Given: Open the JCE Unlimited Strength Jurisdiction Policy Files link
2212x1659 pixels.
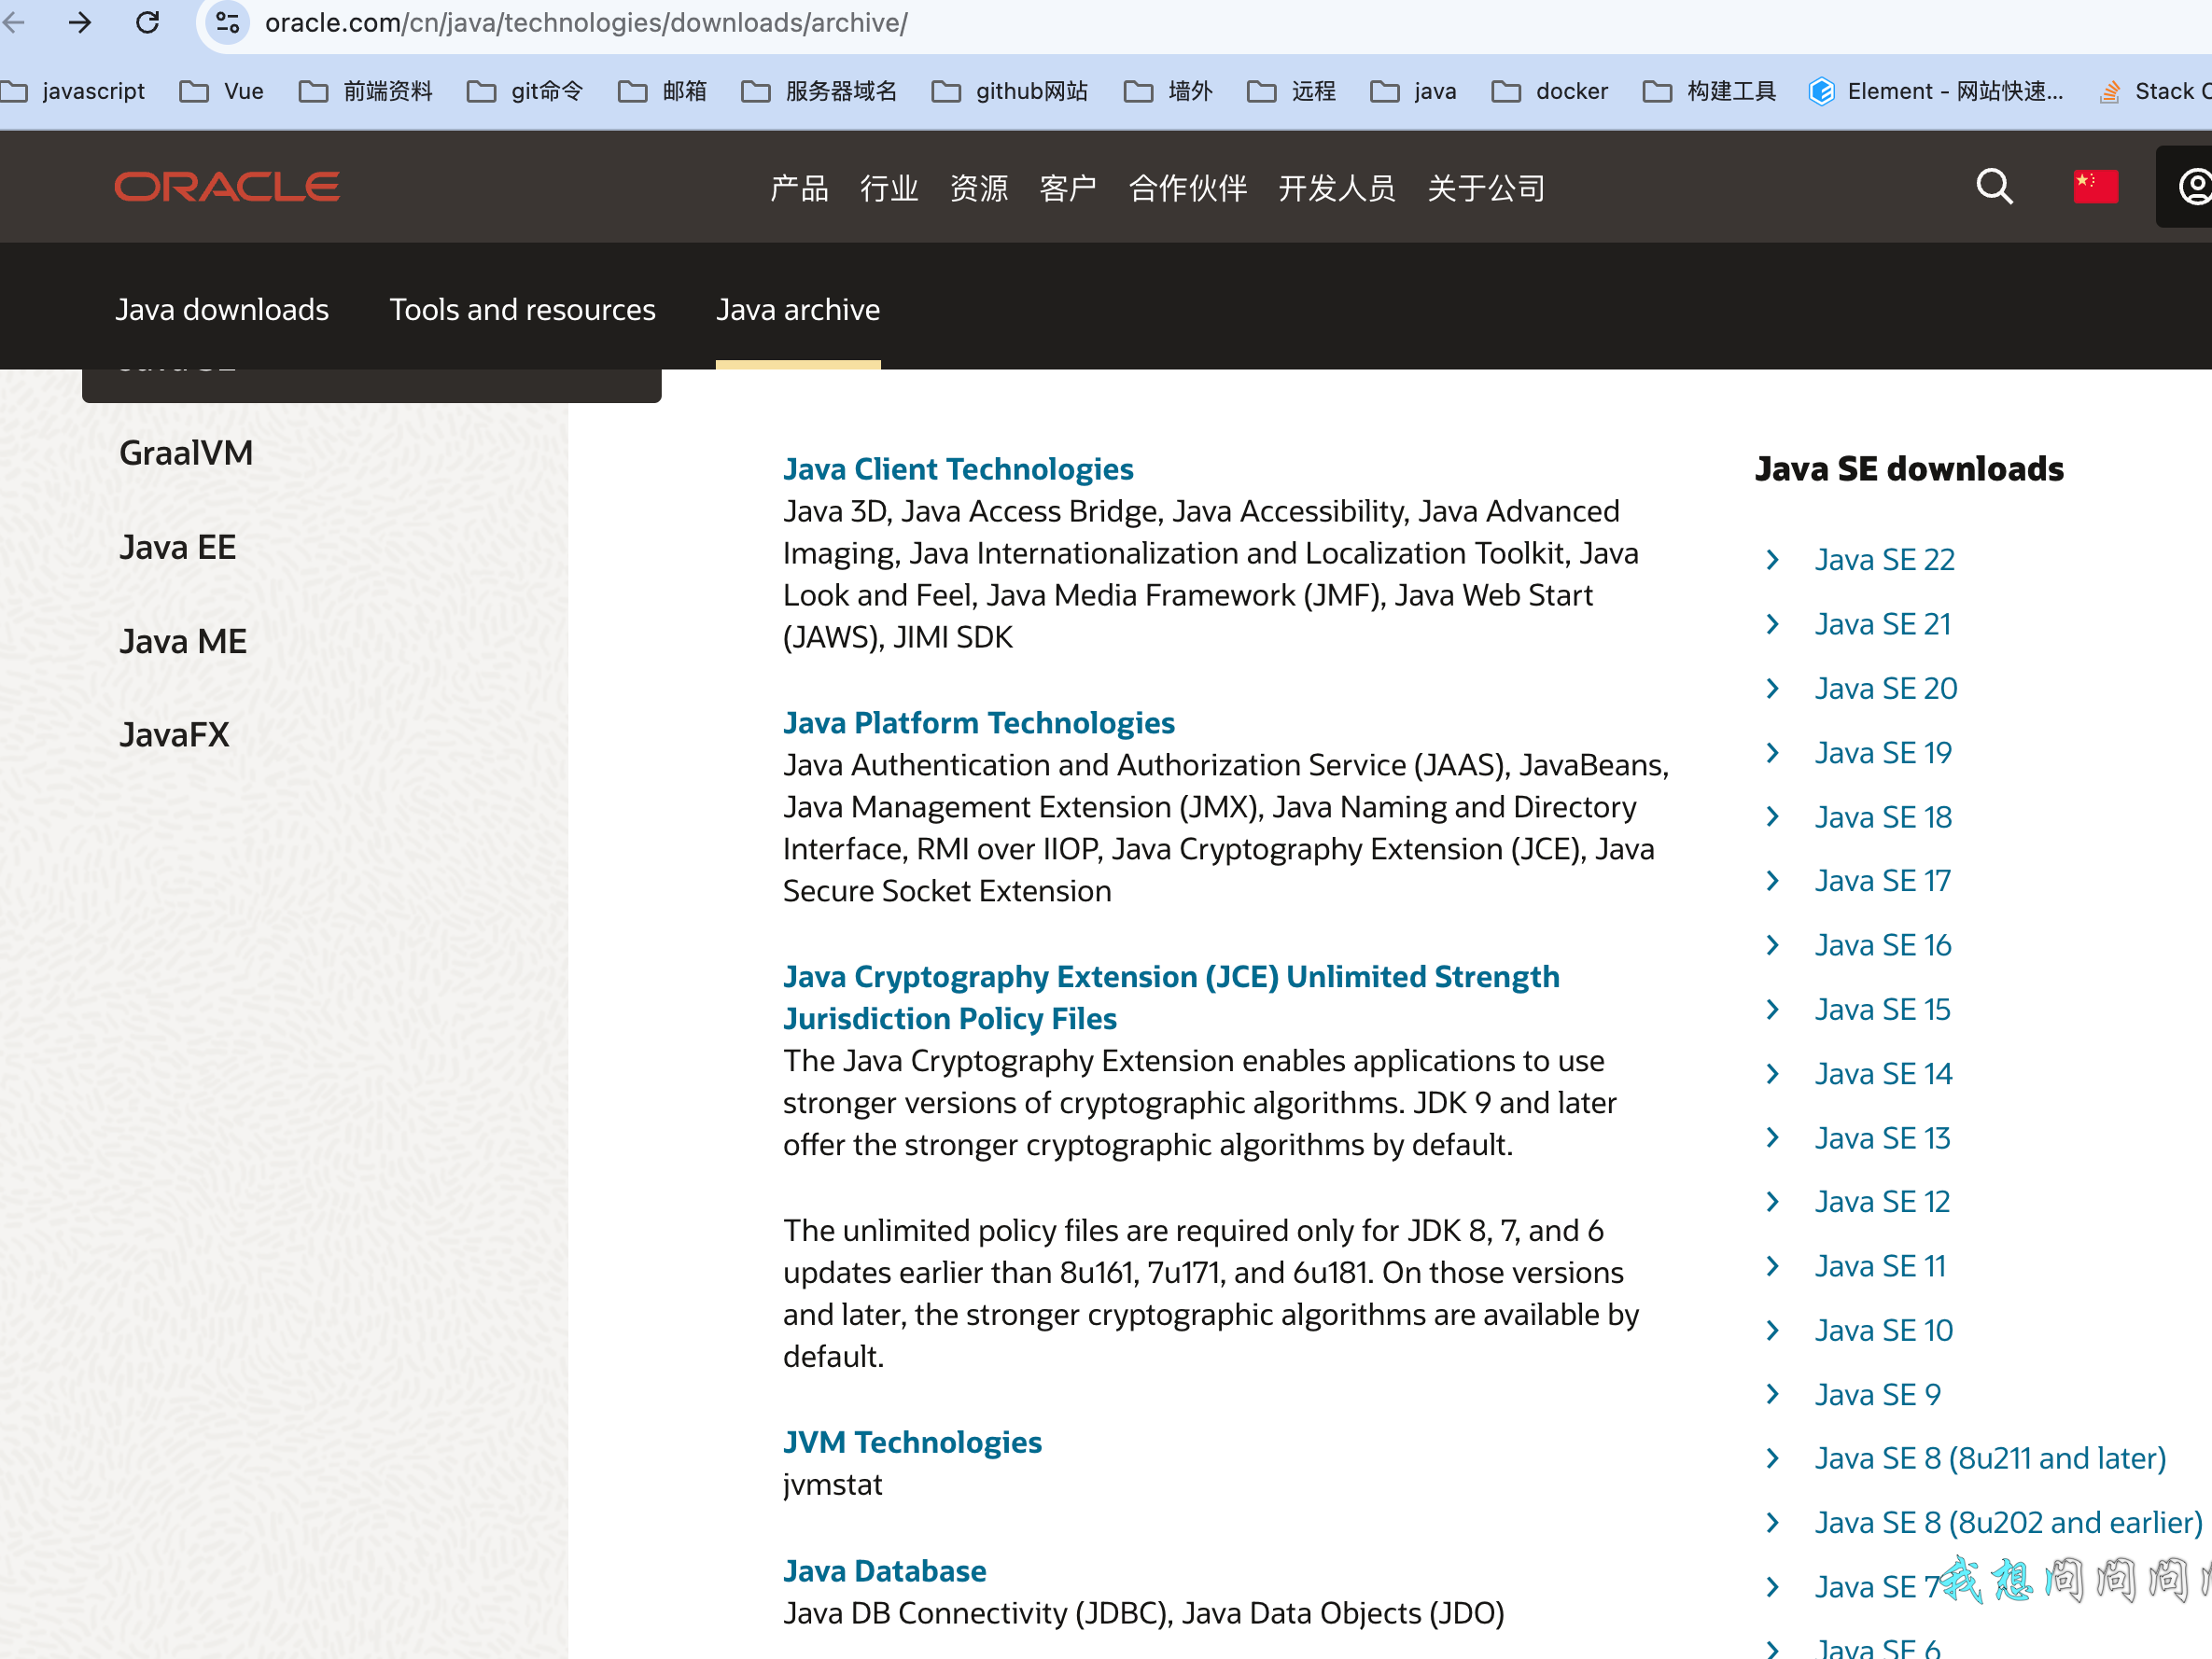Looking at the screenshot, I should pos(1171,997).
